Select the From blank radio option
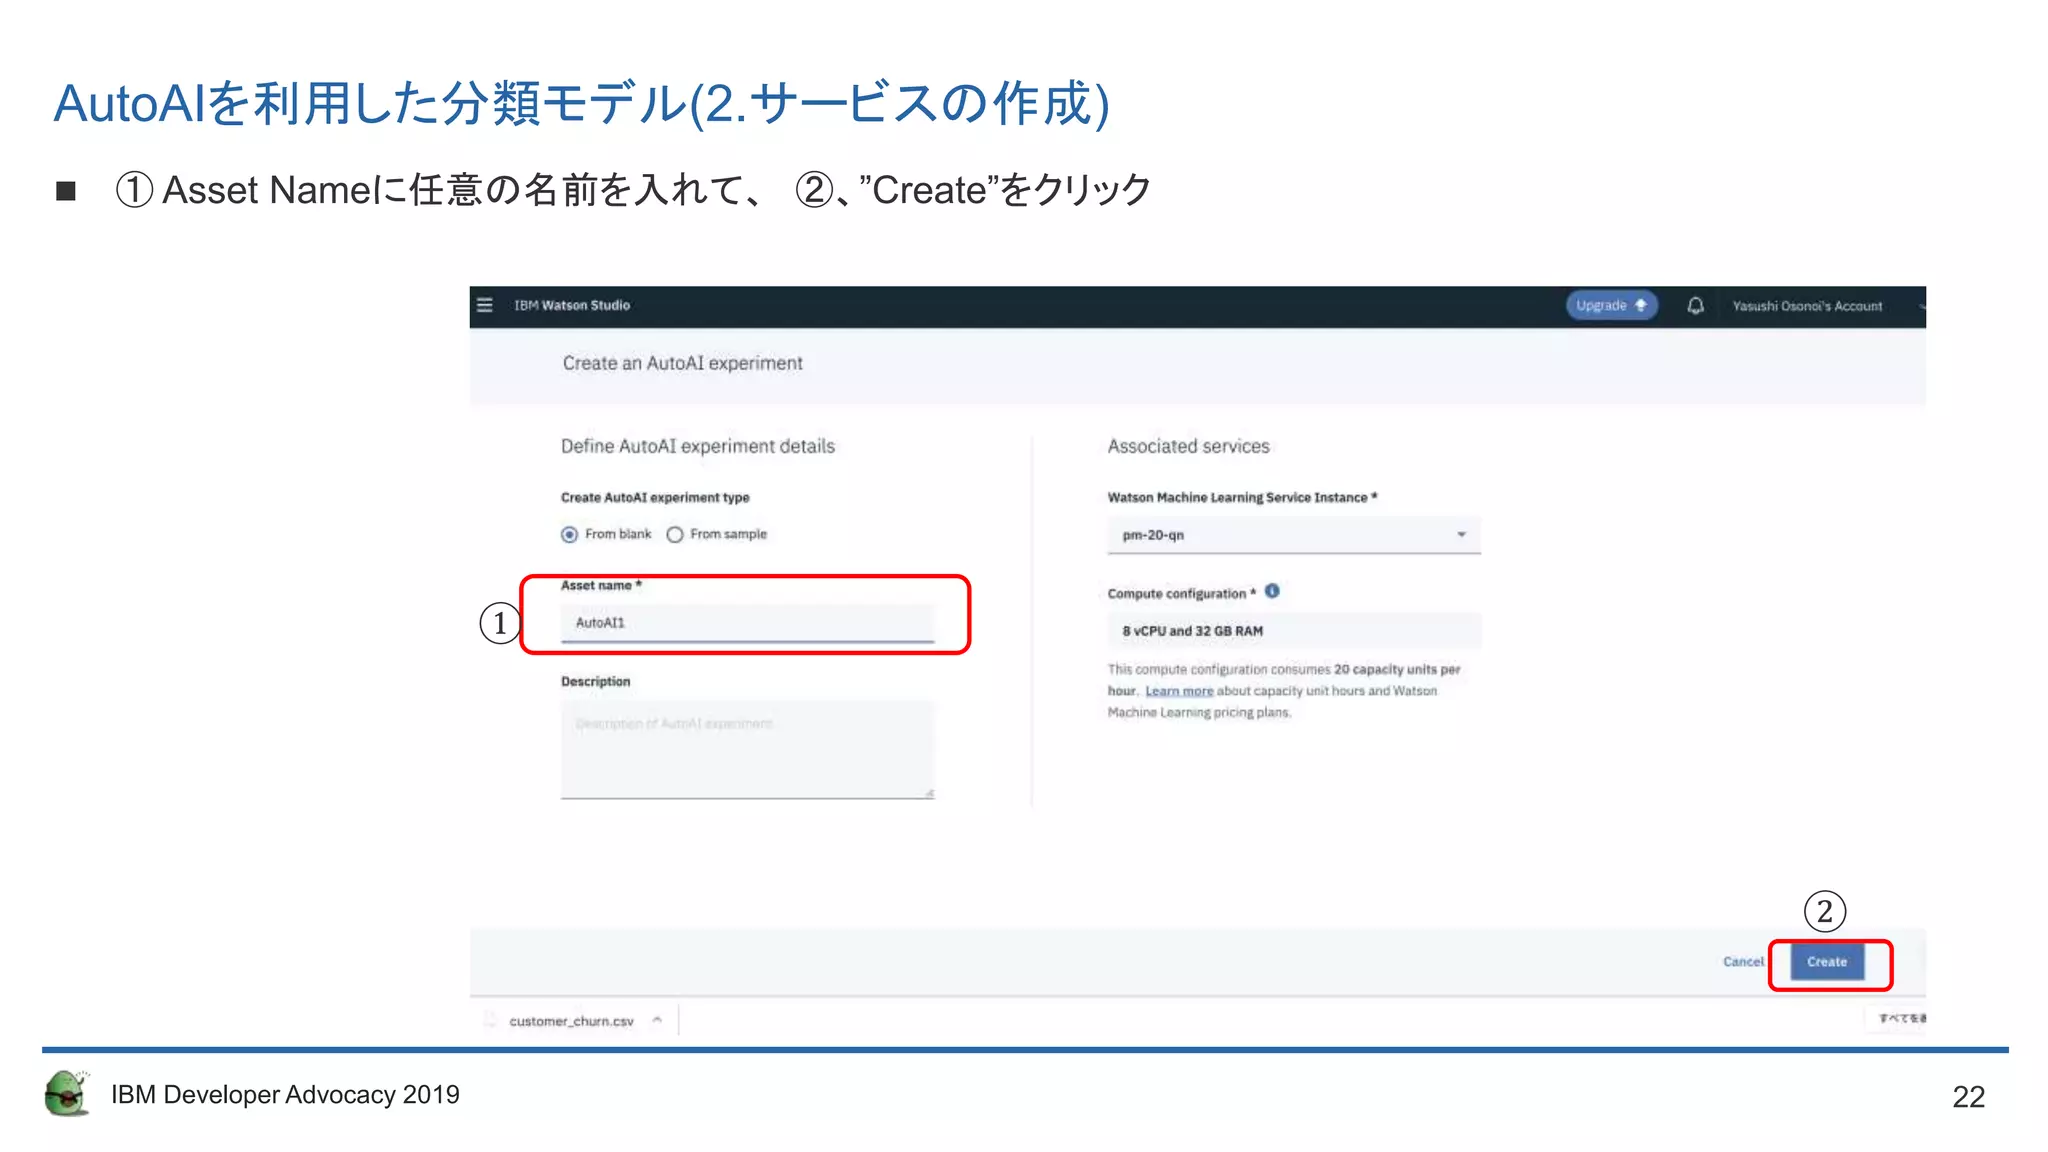2048x1152 pixels. click(569, 535)
